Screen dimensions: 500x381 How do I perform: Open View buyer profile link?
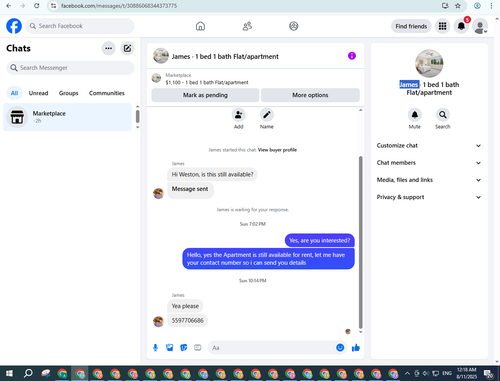point(277,150)
